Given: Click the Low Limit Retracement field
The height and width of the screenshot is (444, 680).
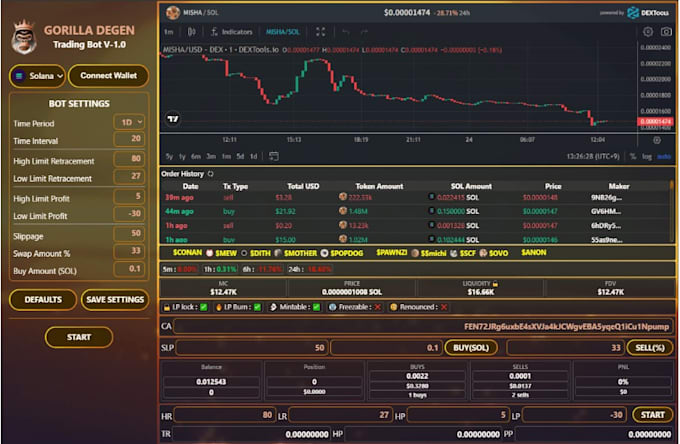Looking at the screenshot, I should (129, 176).
